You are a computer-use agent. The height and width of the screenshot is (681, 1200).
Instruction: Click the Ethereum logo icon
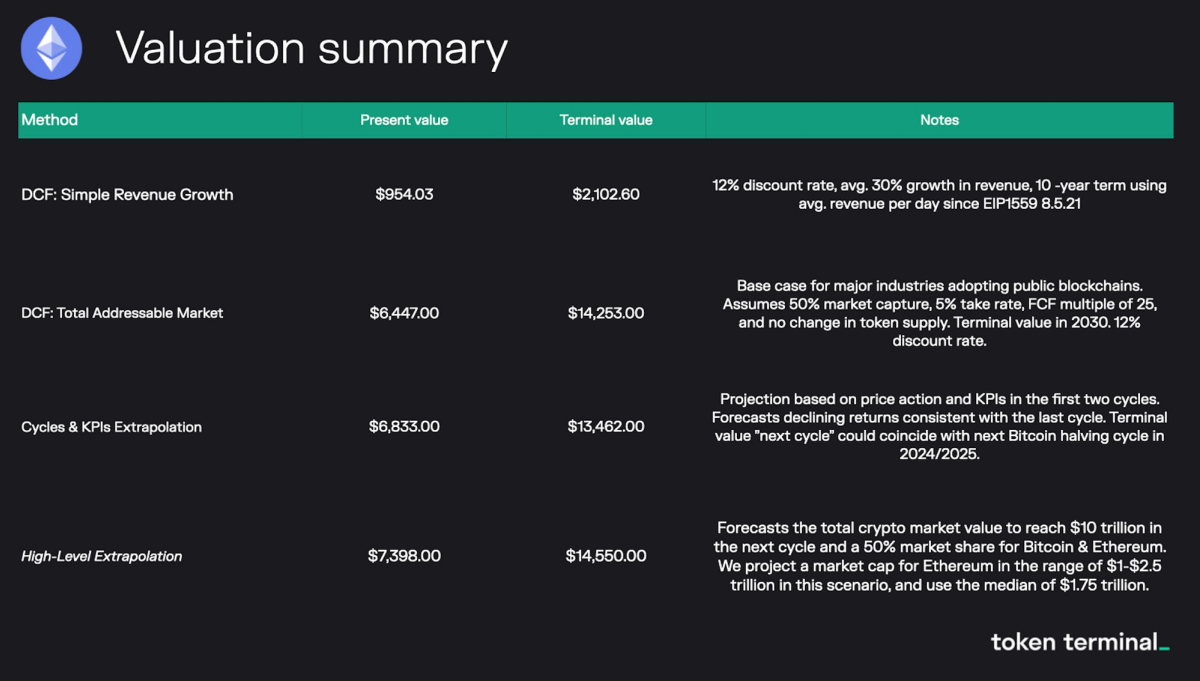52,49
